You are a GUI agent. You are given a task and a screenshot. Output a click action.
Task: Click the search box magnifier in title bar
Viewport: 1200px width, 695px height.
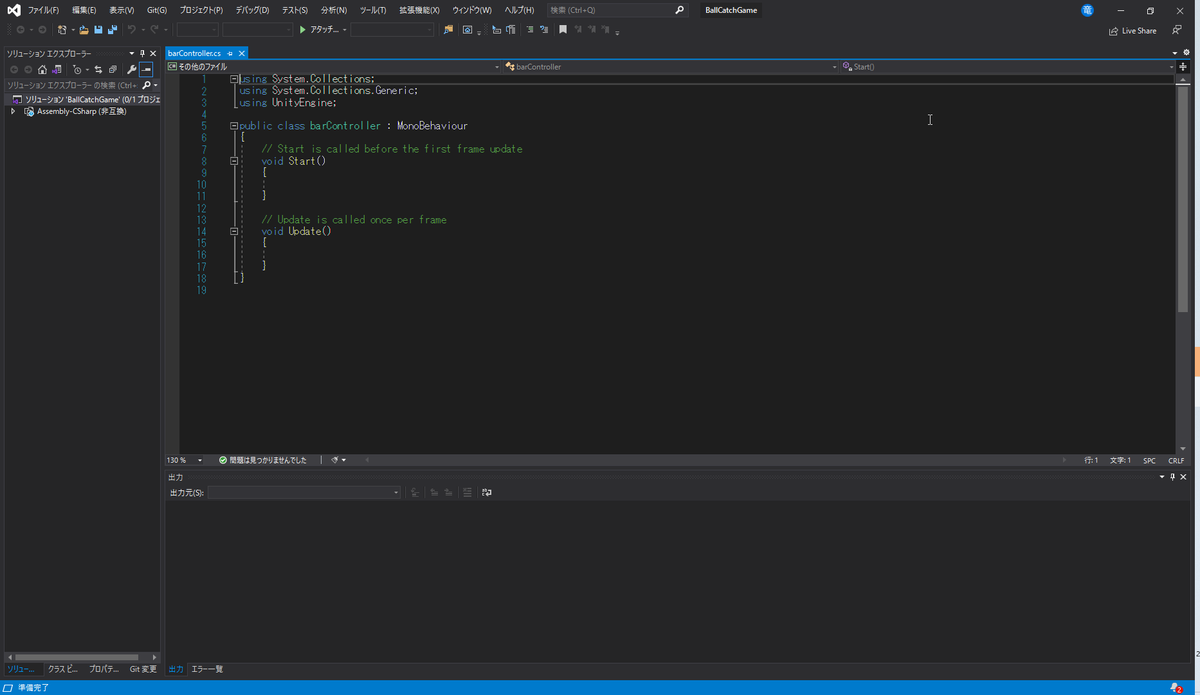pos(680,10)
